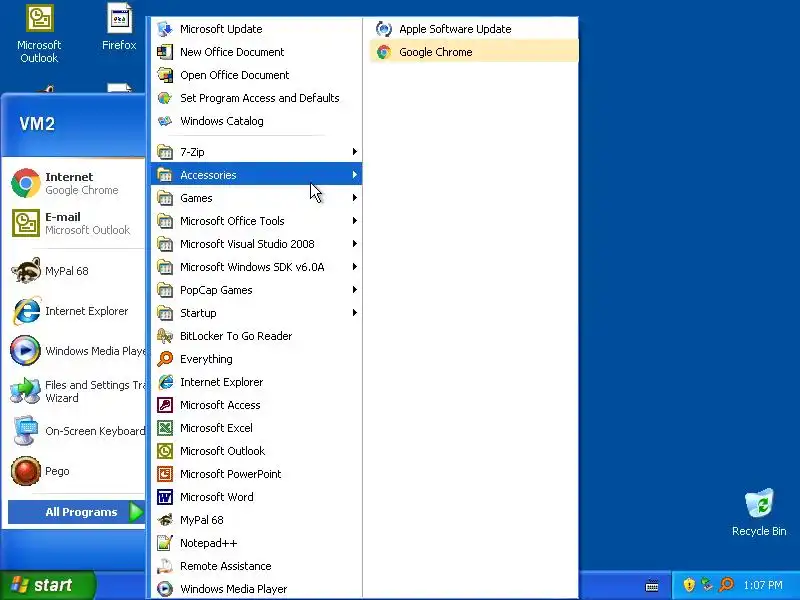The width and height of the screenshot is (800, 600).
Task: Open Windows Media Player icon in recent list
Action: (x=26, y=351)
